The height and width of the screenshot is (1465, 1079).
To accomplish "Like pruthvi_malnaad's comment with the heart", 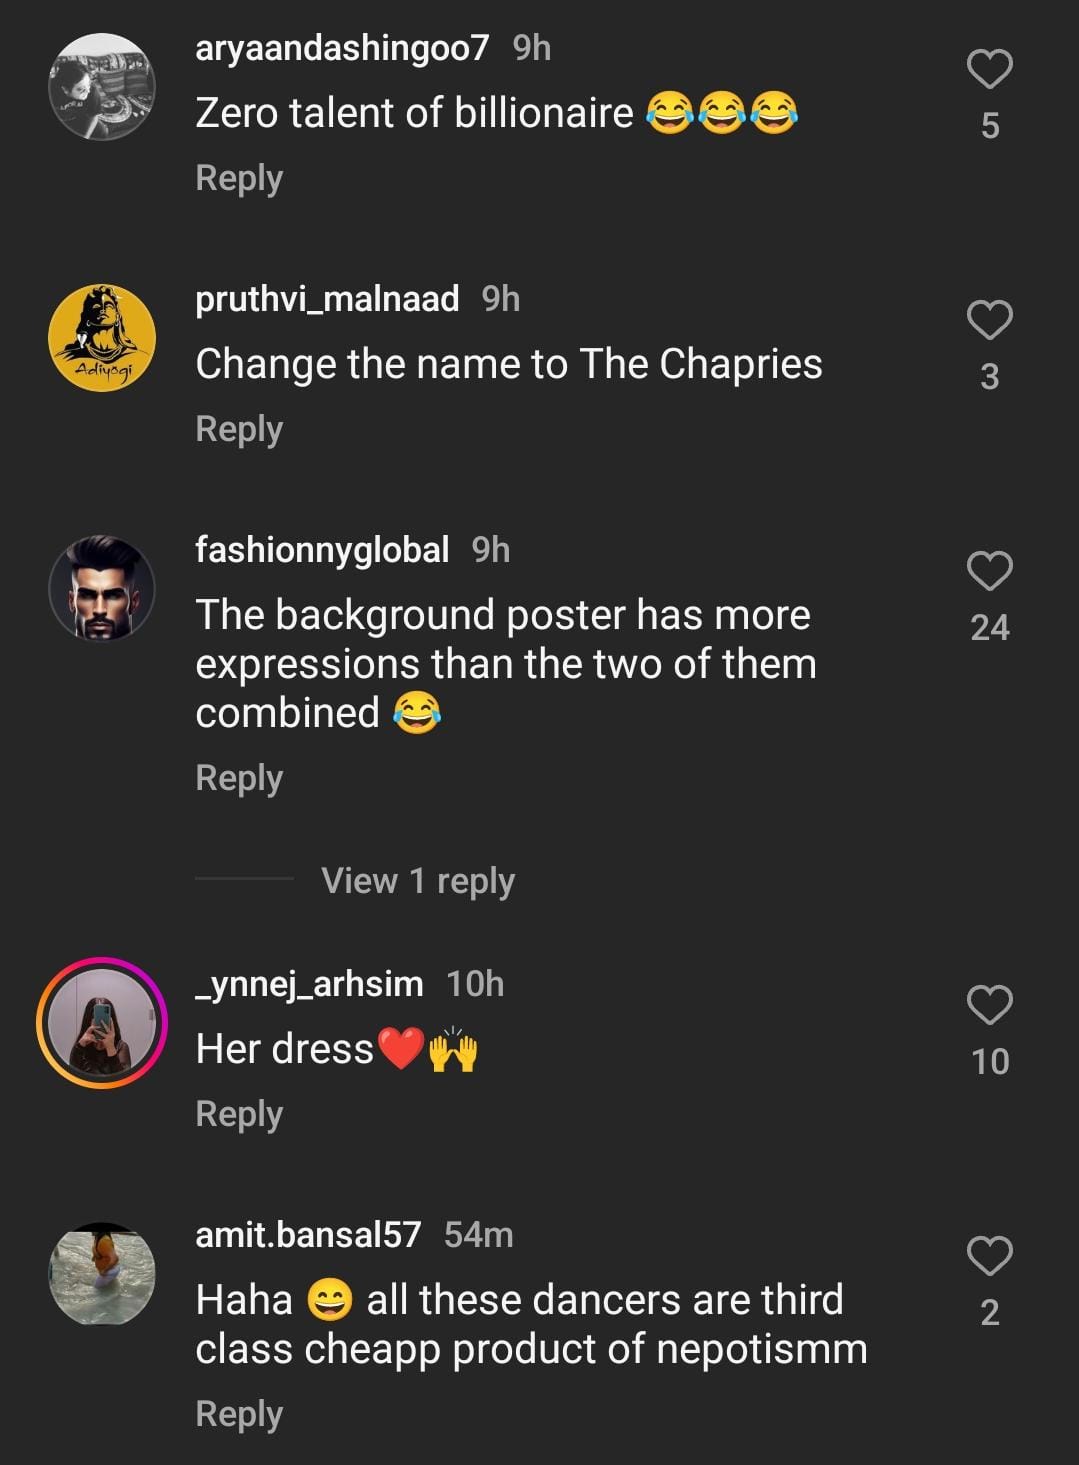I will point(989,321).
